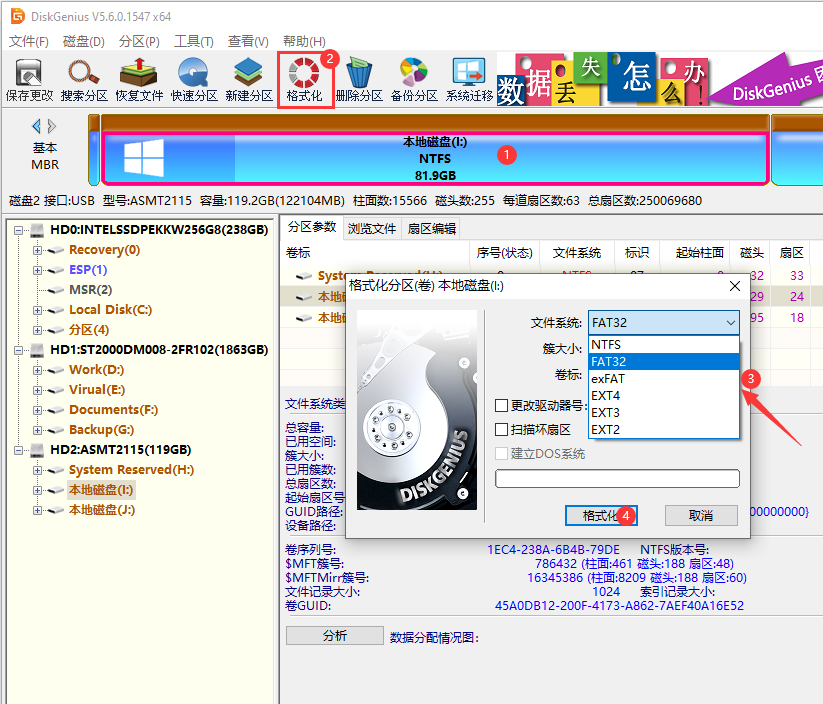The width and height of the screenshot is (823, 704).
Task: Click the drive icon beside System Reserved(H:)
Action: pyautogui.click(x=56, y=470)
